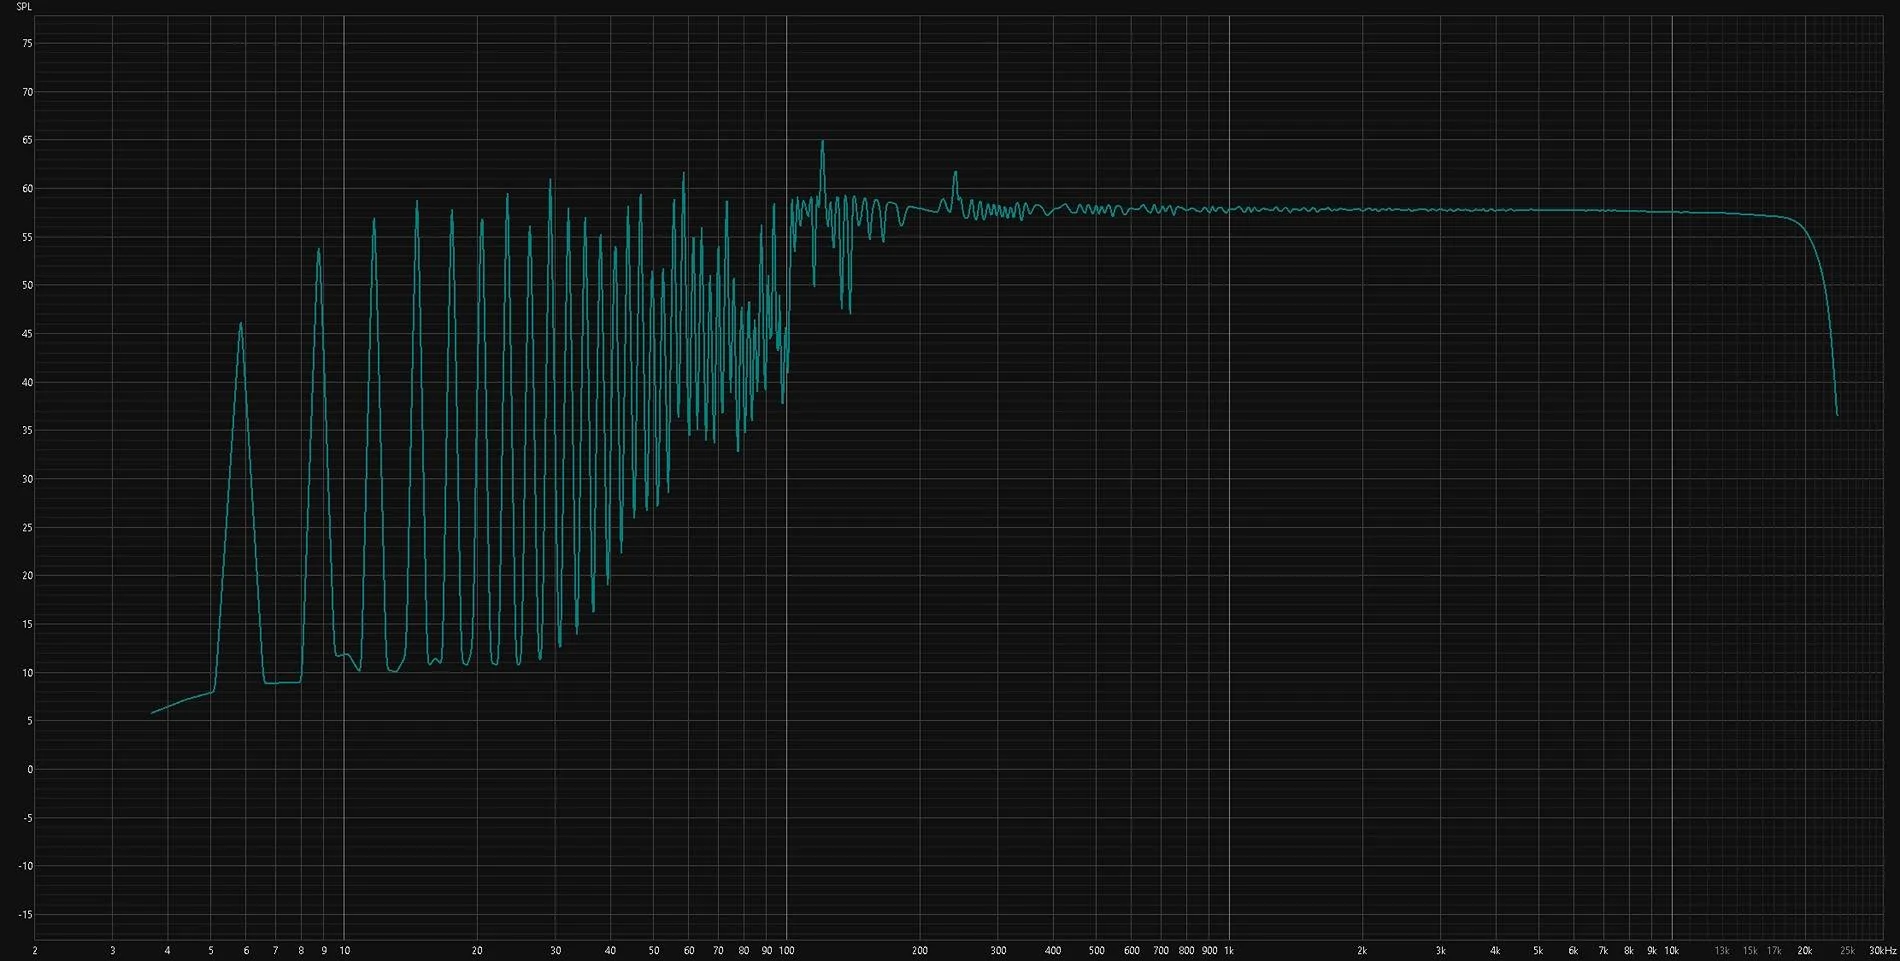Screen dimensions: 1900x961
Task: Click the 2k frequency axis label
Action: 1362,951
